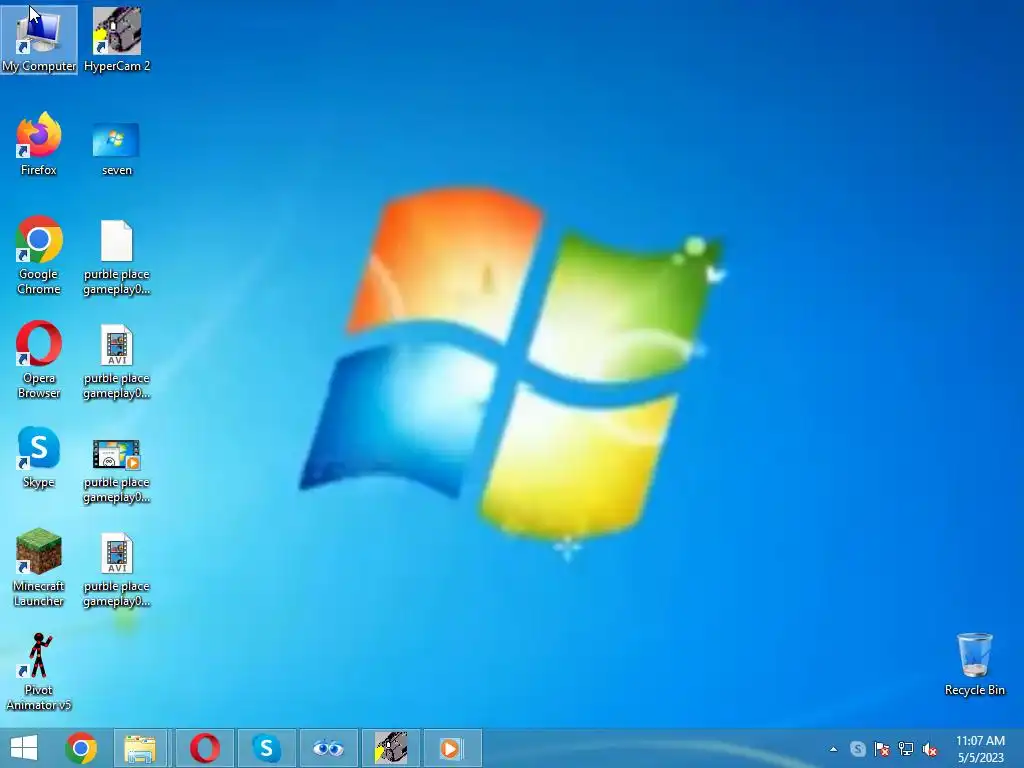1024x768 pixels.
Task: Launch Opera from the taskbar
Action: point(204,748)
